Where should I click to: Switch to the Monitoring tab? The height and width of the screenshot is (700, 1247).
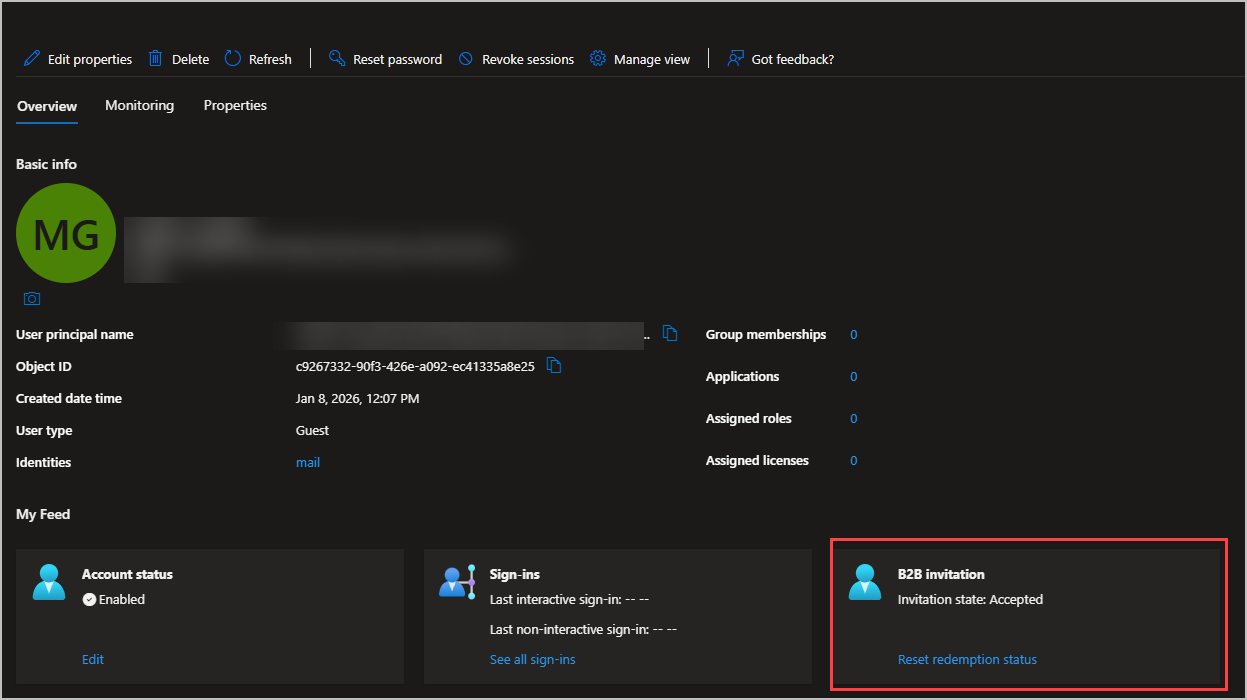(139, 105)
